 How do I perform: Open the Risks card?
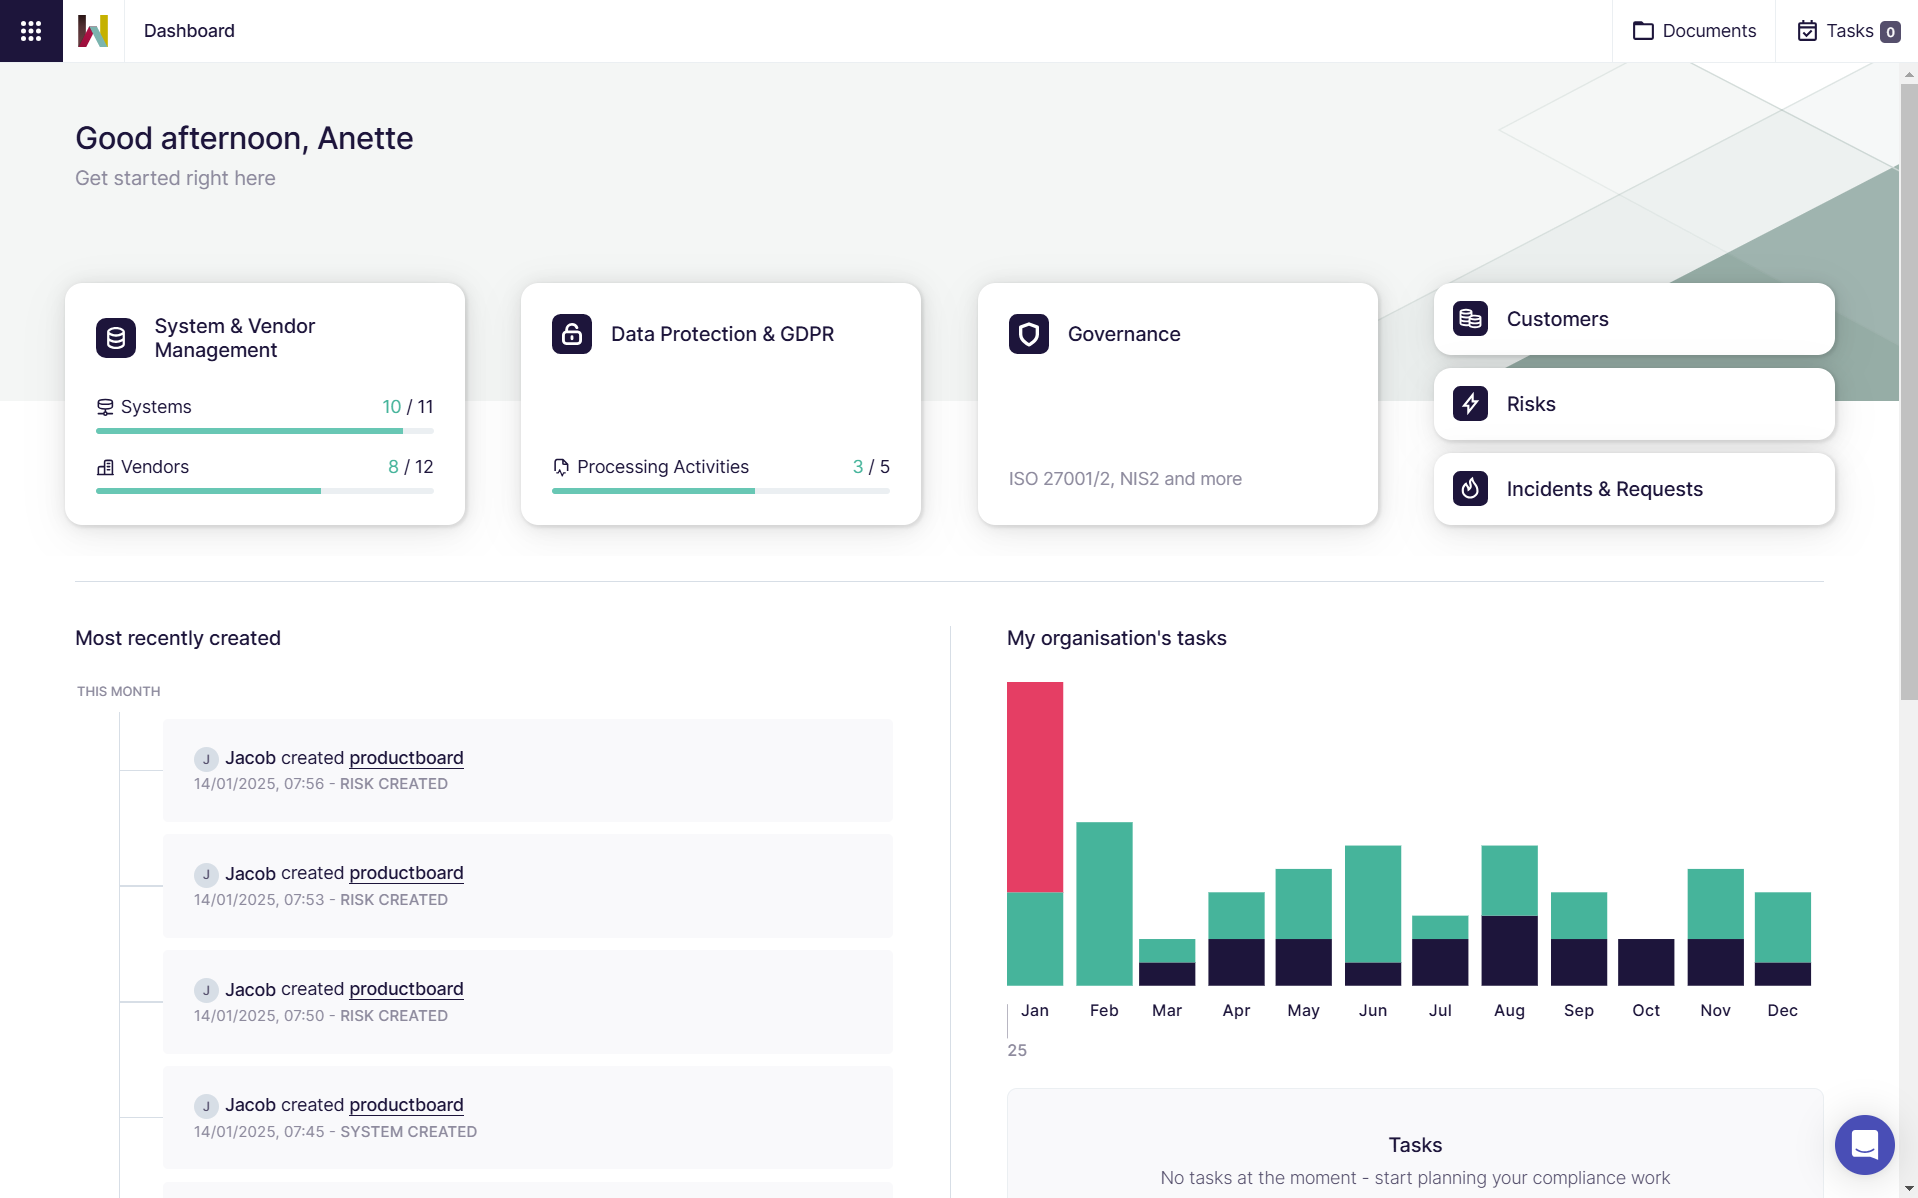coord(1634,404)
